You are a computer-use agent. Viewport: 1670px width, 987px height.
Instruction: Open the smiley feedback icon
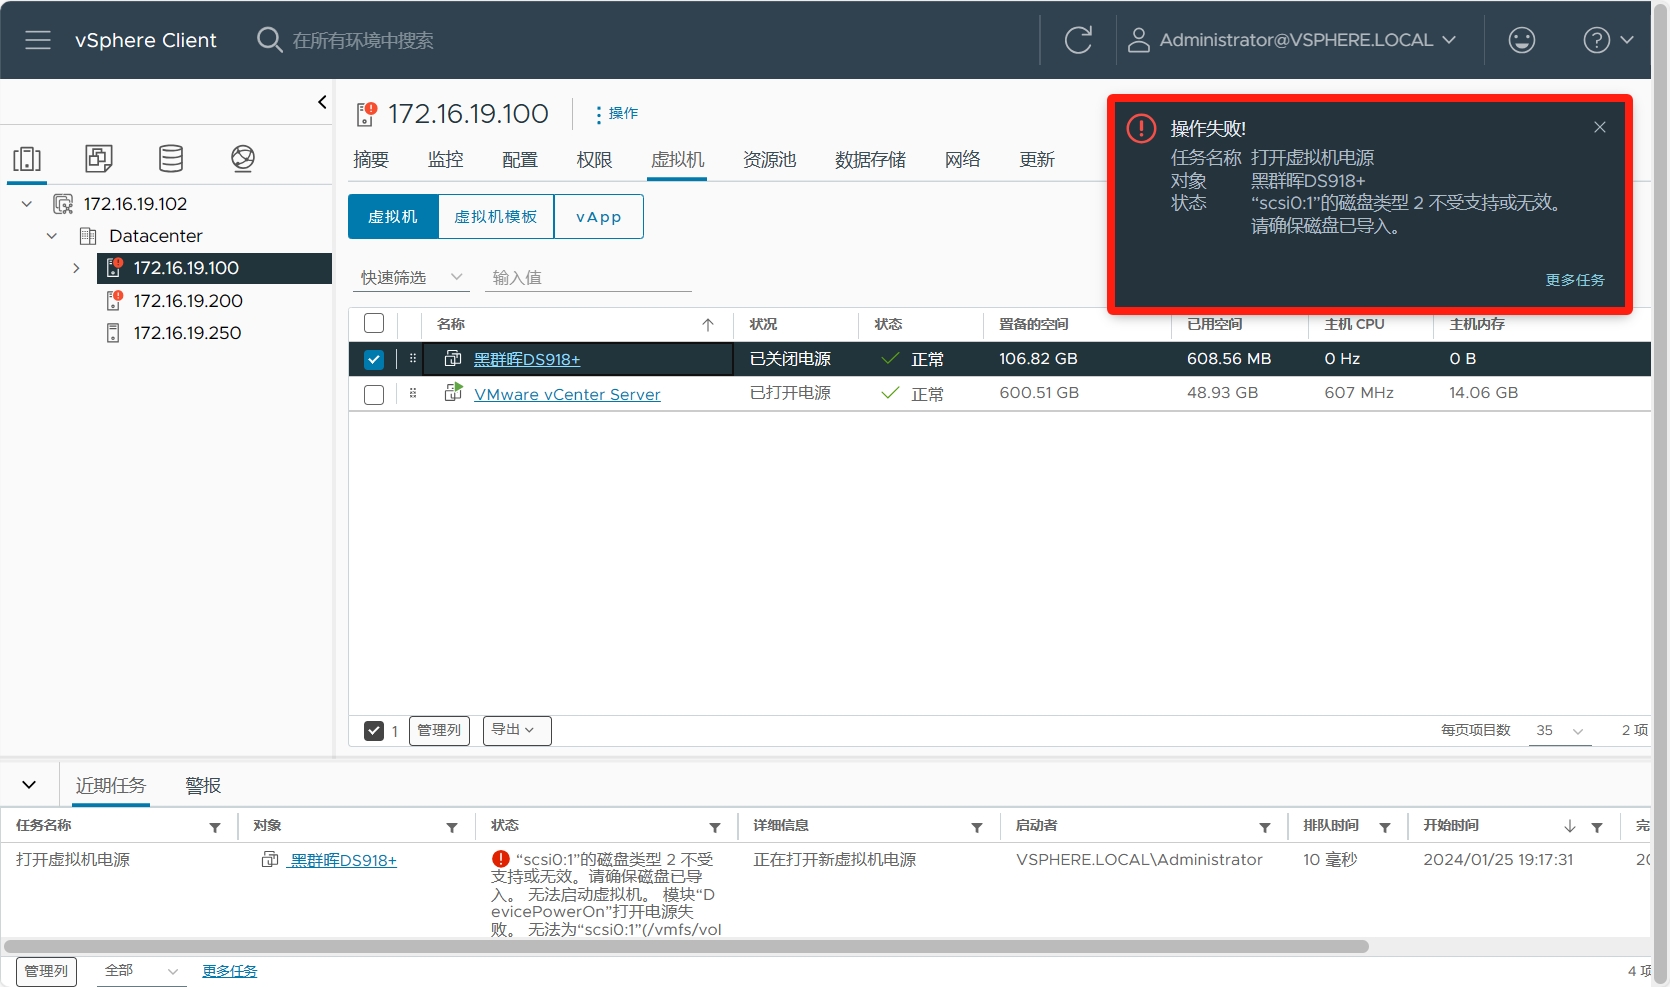(x=1522, y=40)
